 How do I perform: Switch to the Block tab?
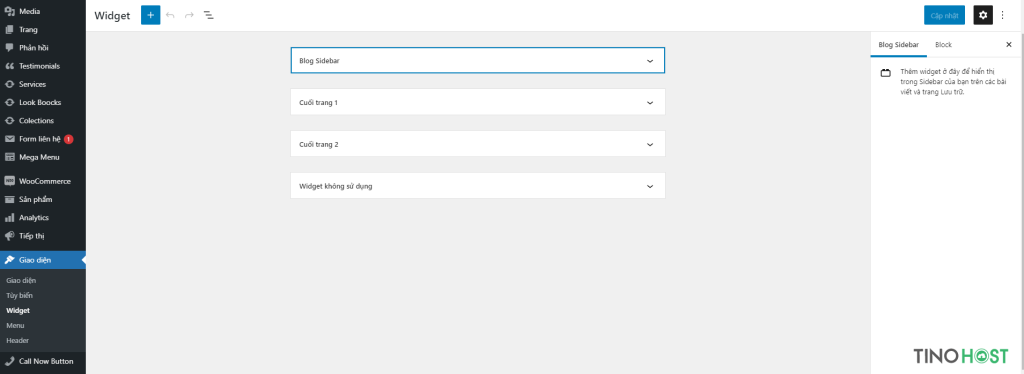click(943, 45)
